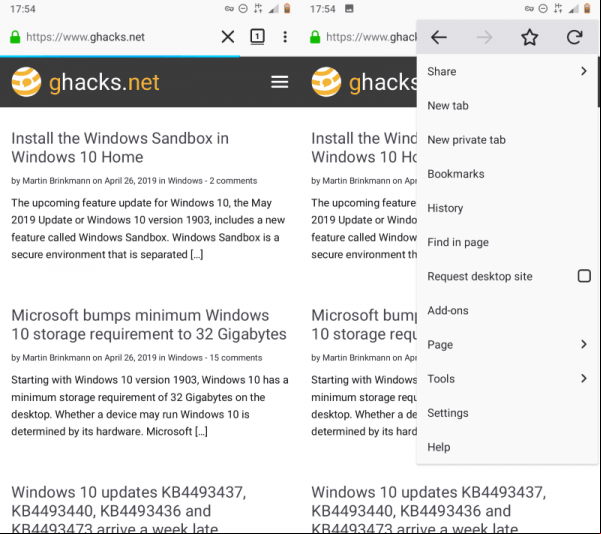Open the three-dot menu in left browser

pos(285,37)
